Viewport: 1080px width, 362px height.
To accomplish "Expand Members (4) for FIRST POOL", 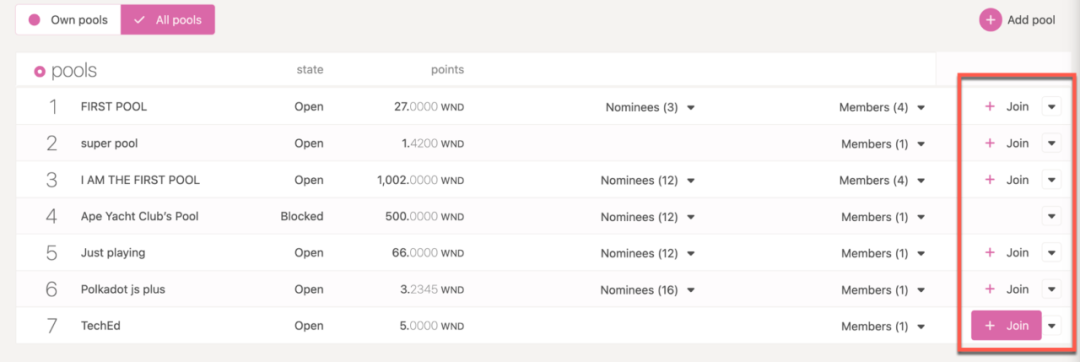I will 882,107.
